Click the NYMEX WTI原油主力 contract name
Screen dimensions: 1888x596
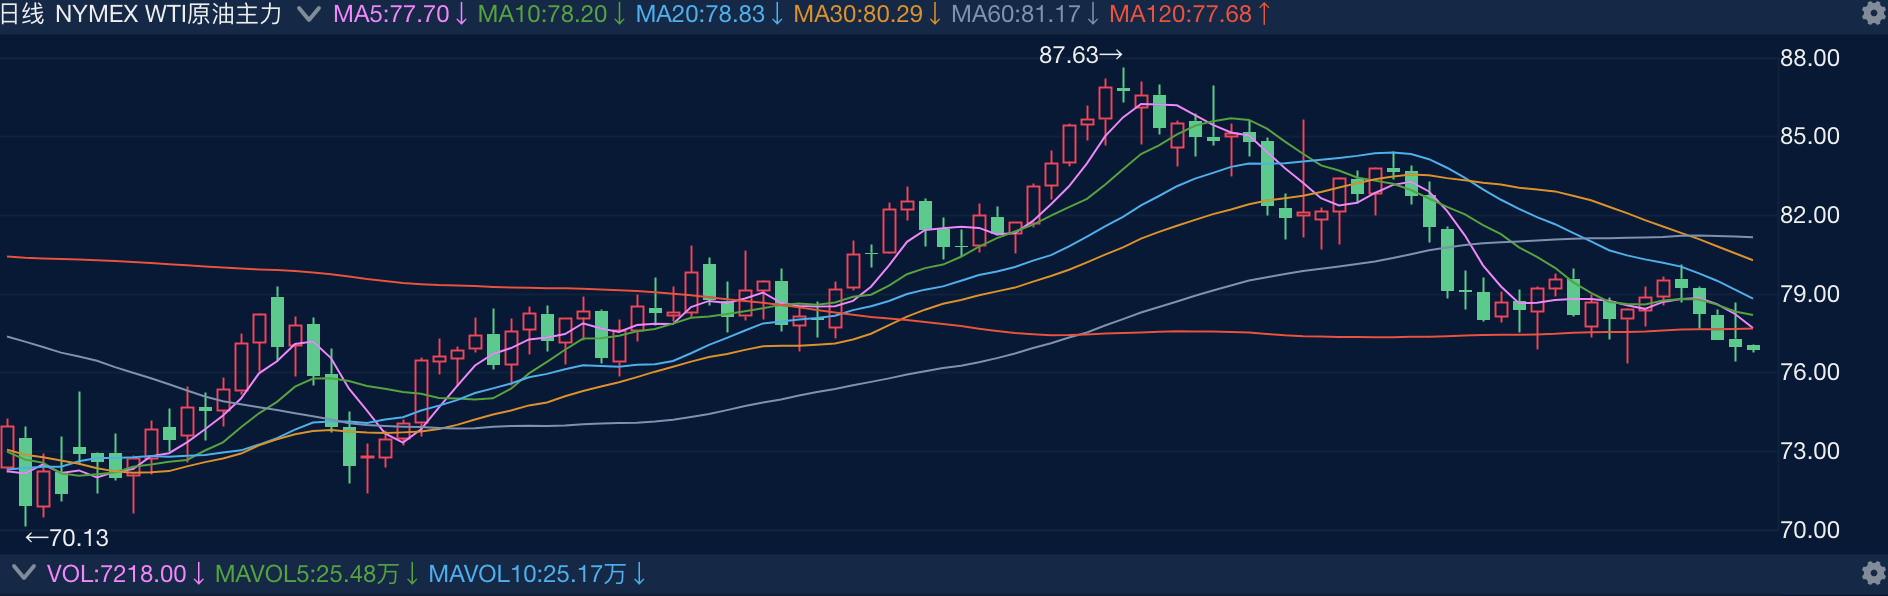[x=168, y=14]
